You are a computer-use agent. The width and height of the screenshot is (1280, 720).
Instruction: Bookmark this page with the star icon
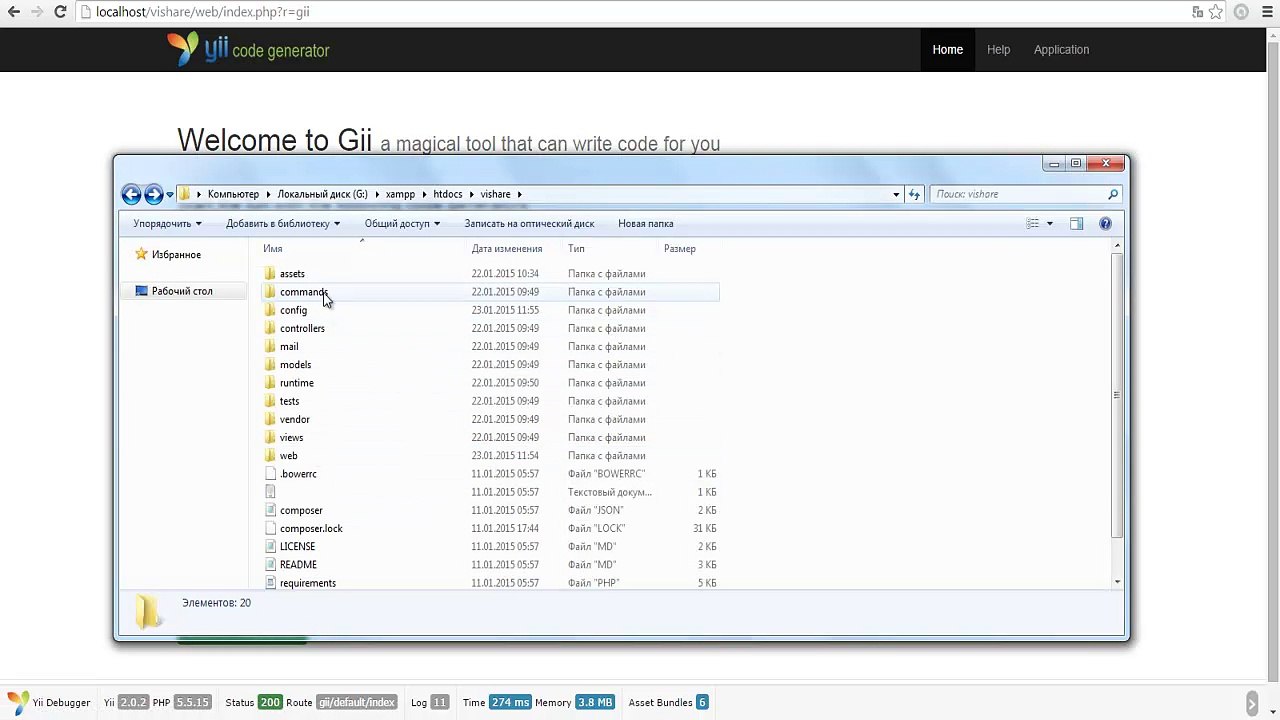(1216, 12)
